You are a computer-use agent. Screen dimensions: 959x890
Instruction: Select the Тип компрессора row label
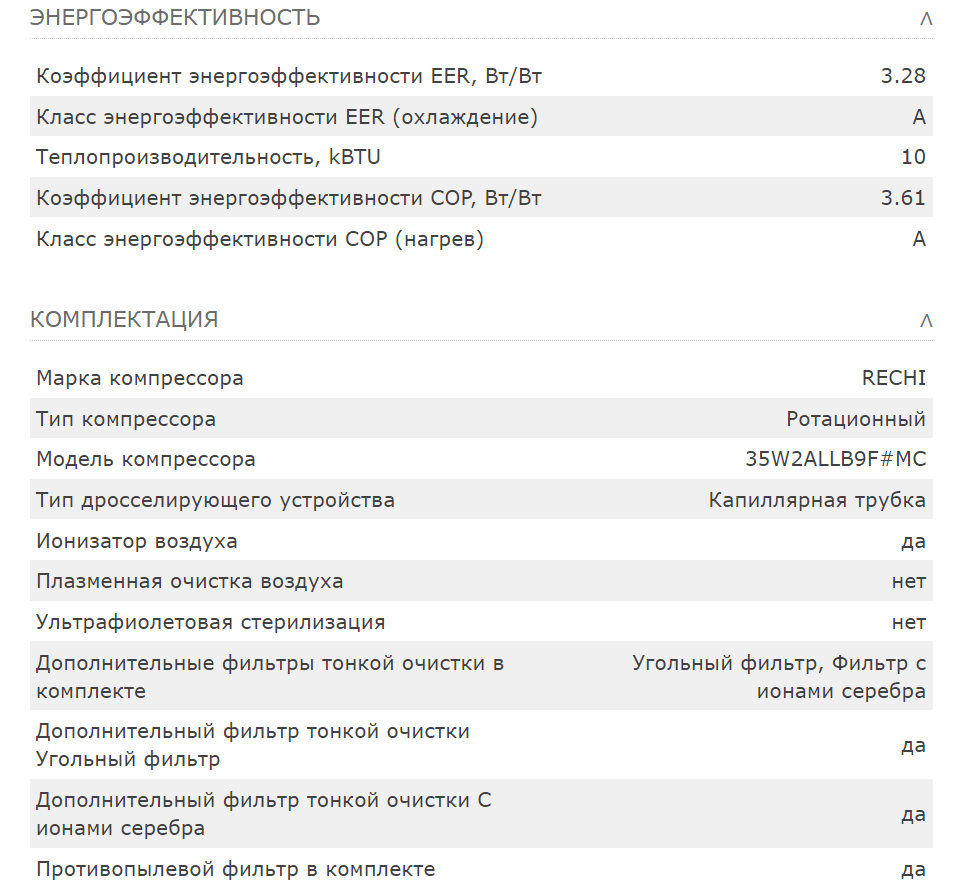(126, 419)
